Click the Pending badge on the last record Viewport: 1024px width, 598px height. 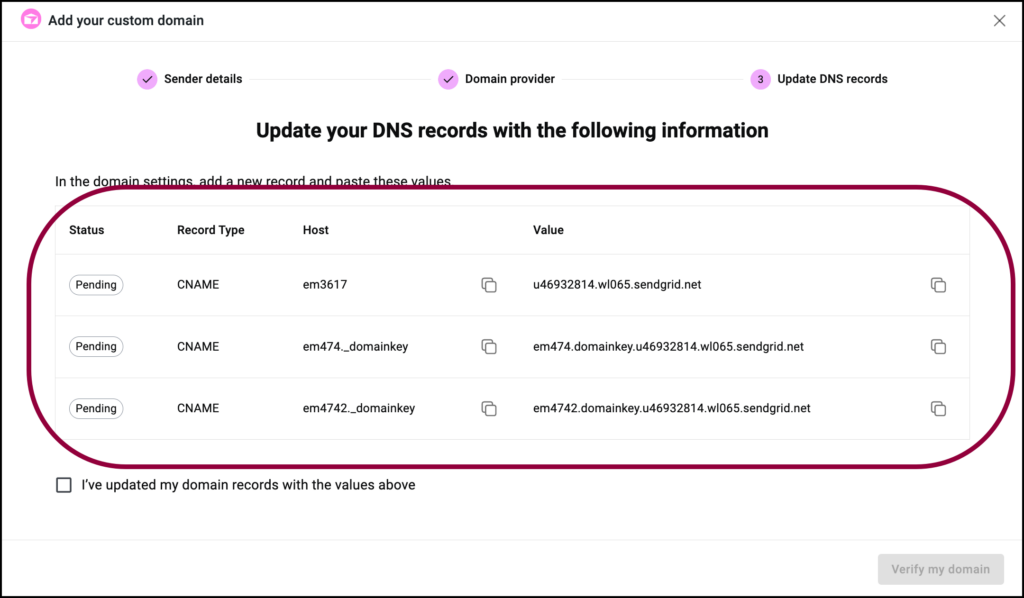tap(96, 408)
